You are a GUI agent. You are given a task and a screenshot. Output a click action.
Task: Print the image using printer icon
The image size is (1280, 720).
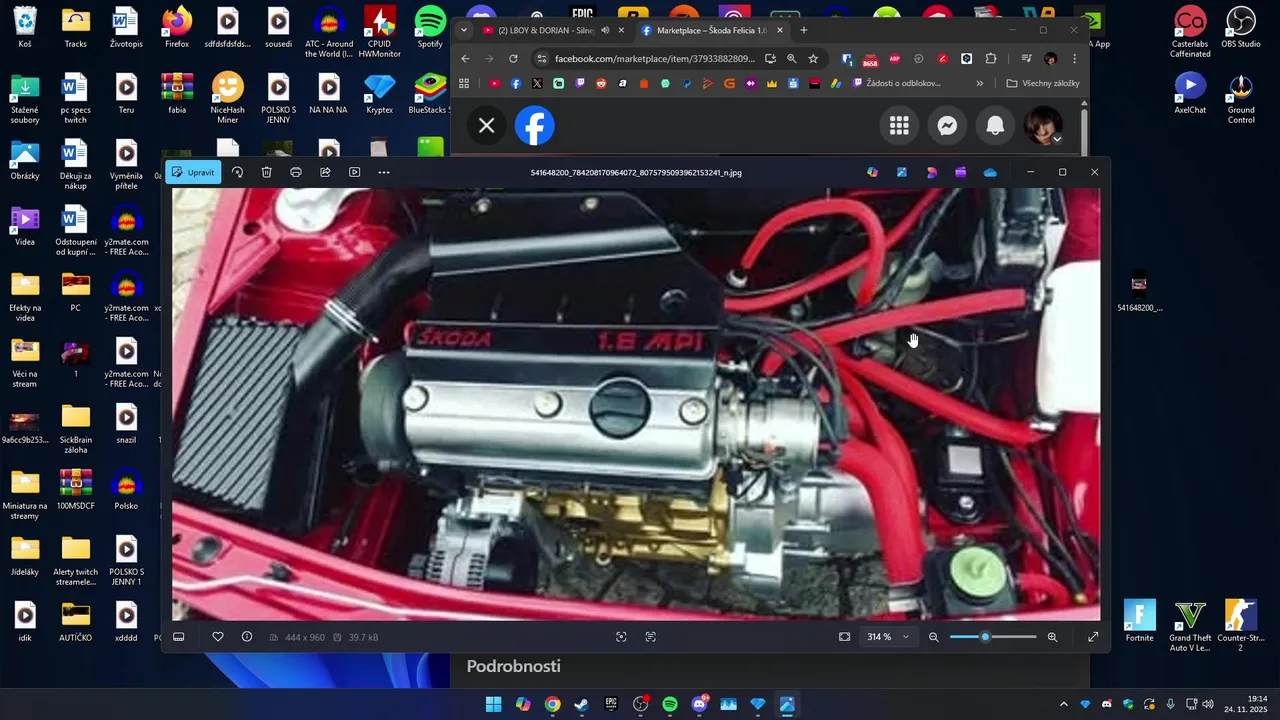click(296, 172)
